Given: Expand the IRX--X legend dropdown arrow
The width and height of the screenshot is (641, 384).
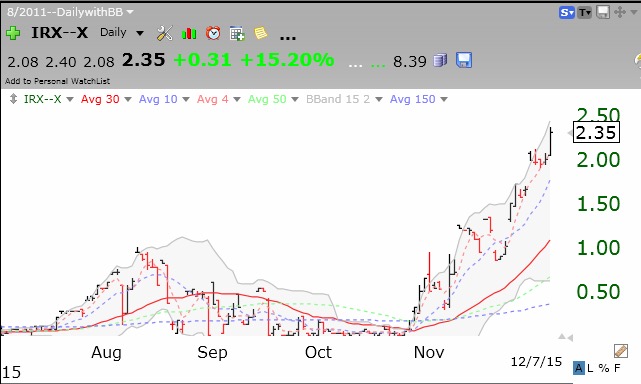Looking at the screenshot, I should [x=70, y=99].
